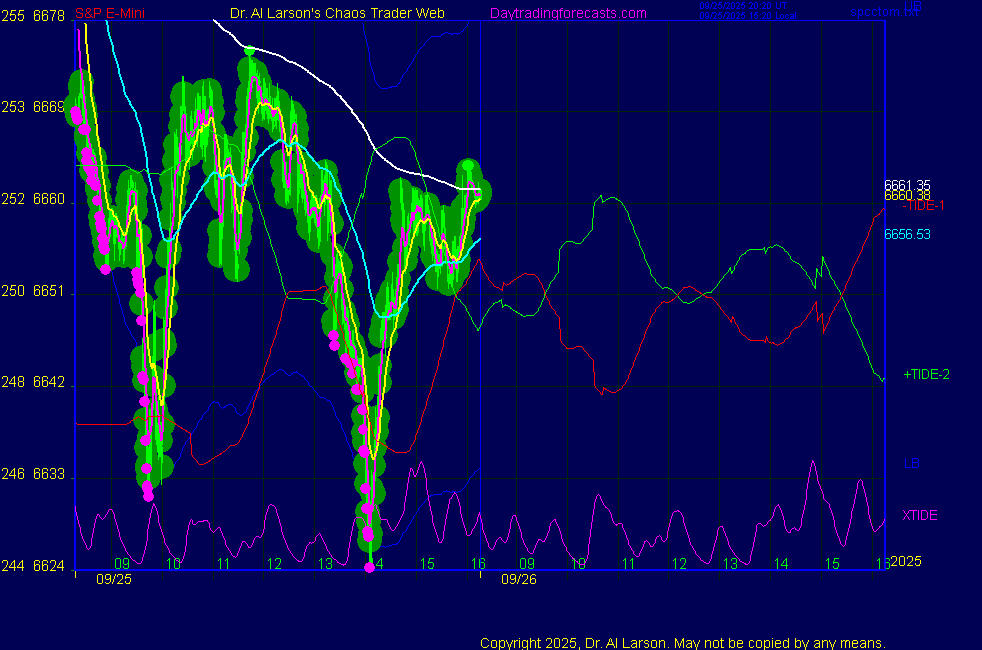Click the copyright notice text at bottom

click(x=682, y=642)
